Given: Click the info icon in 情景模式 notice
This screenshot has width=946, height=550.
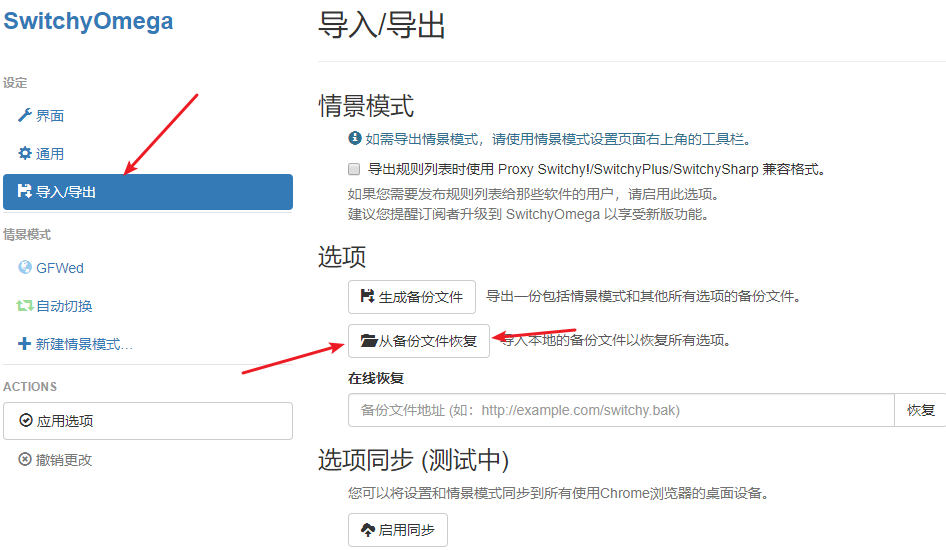Looking at the screenshot, I should tap(355, 138).
